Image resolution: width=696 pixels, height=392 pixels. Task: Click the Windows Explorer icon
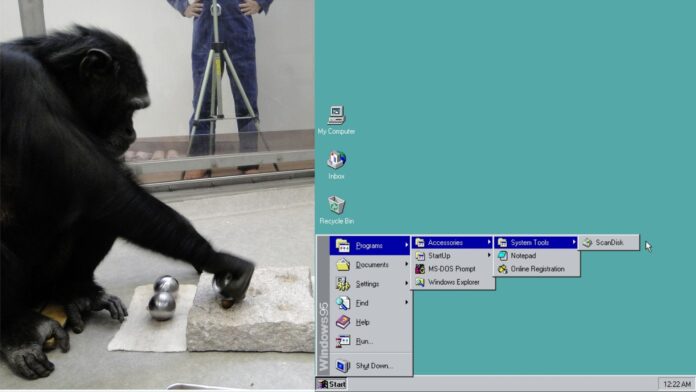pos(419,282)
